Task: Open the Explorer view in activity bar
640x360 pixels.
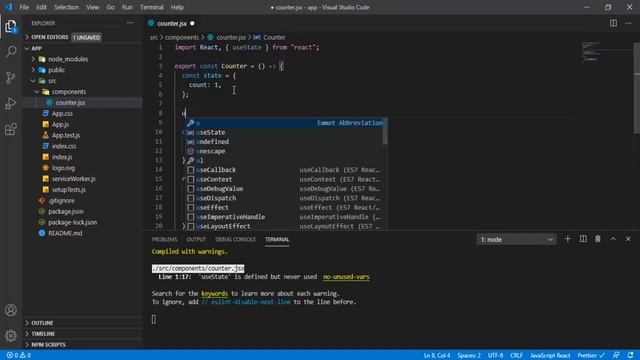Action: click(x=11, y=27)
